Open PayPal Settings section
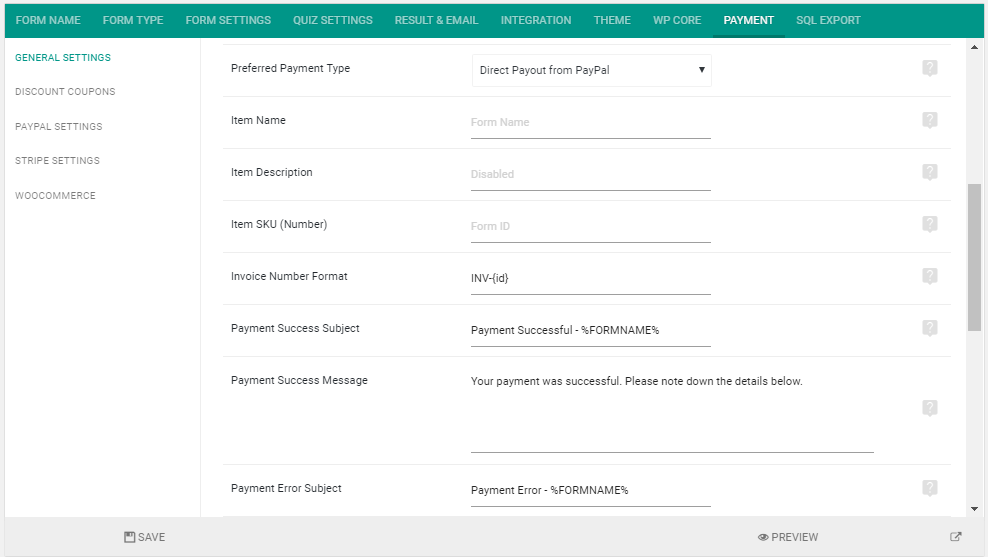Viewport: 988px width, 557px height. pyautogui.click(x=59, y=126)
